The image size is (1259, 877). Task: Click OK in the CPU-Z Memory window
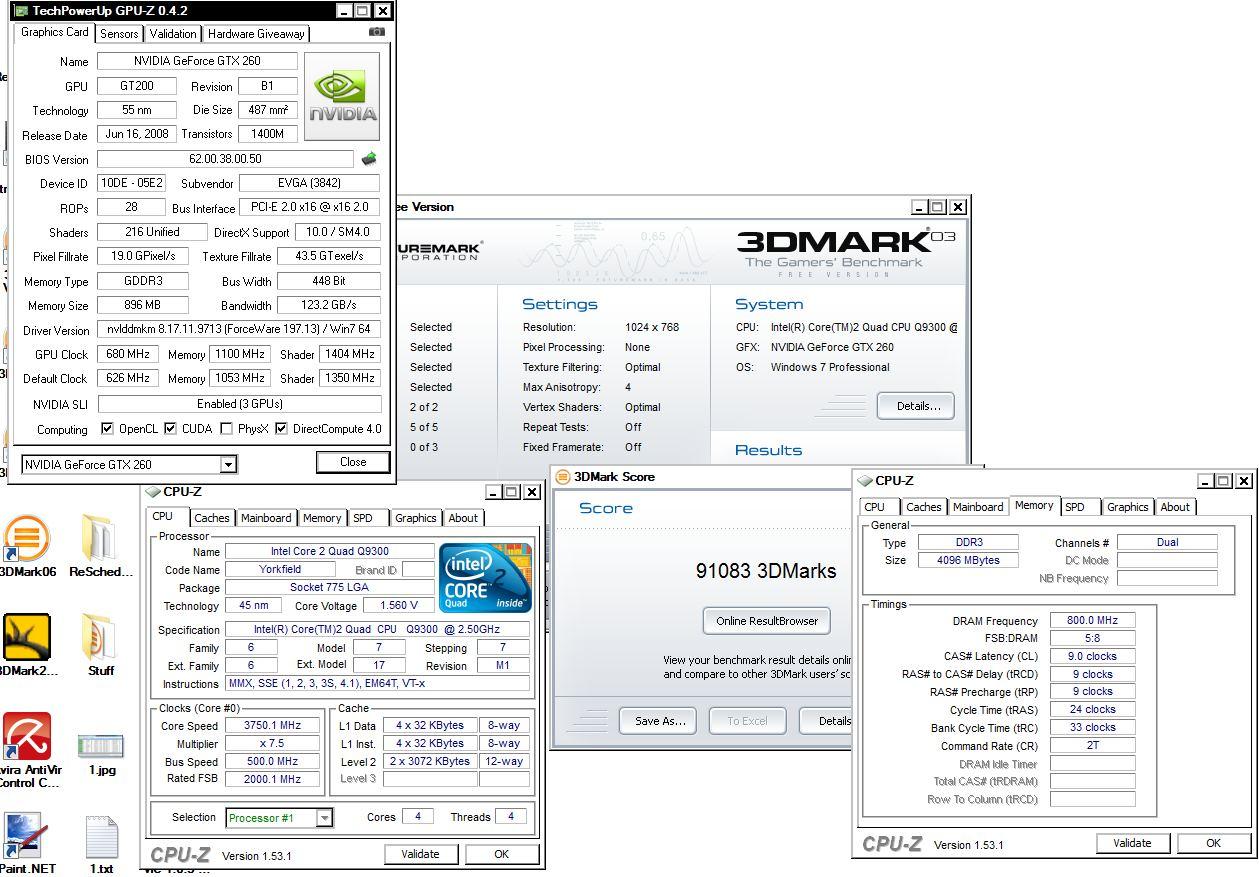(x=1213, y=843)
